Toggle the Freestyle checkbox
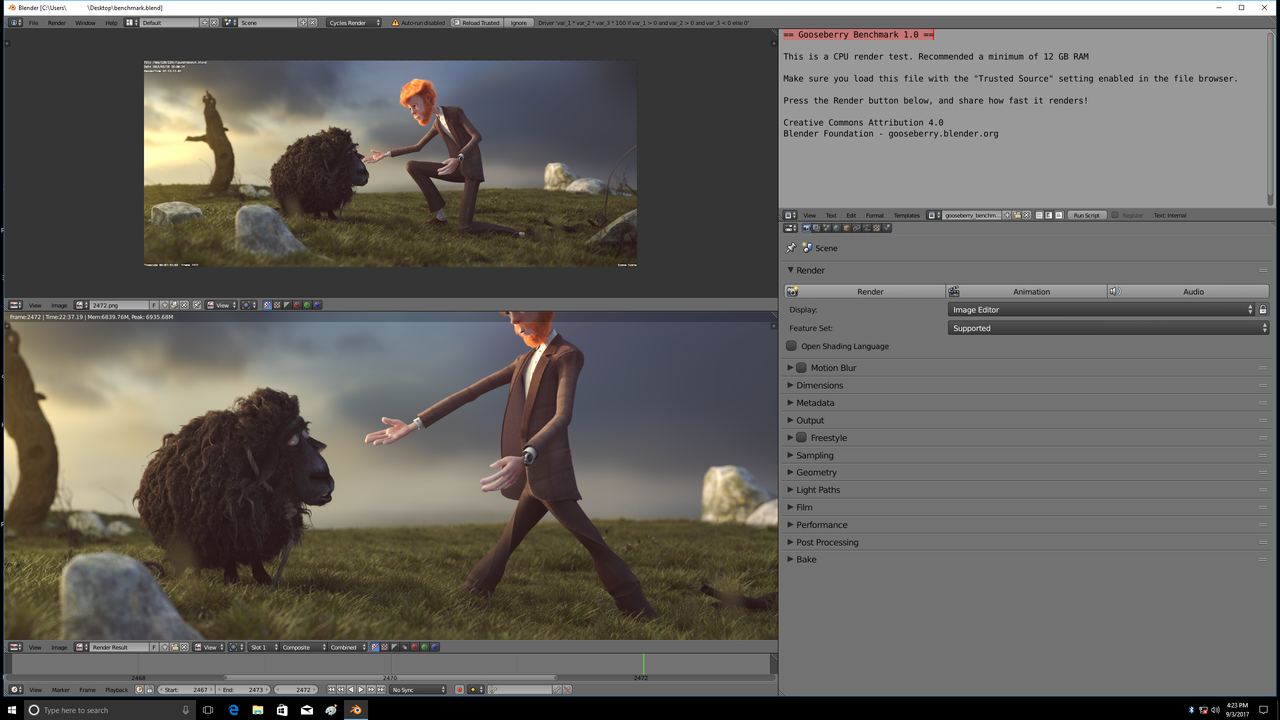 click(x=801, y=438)
